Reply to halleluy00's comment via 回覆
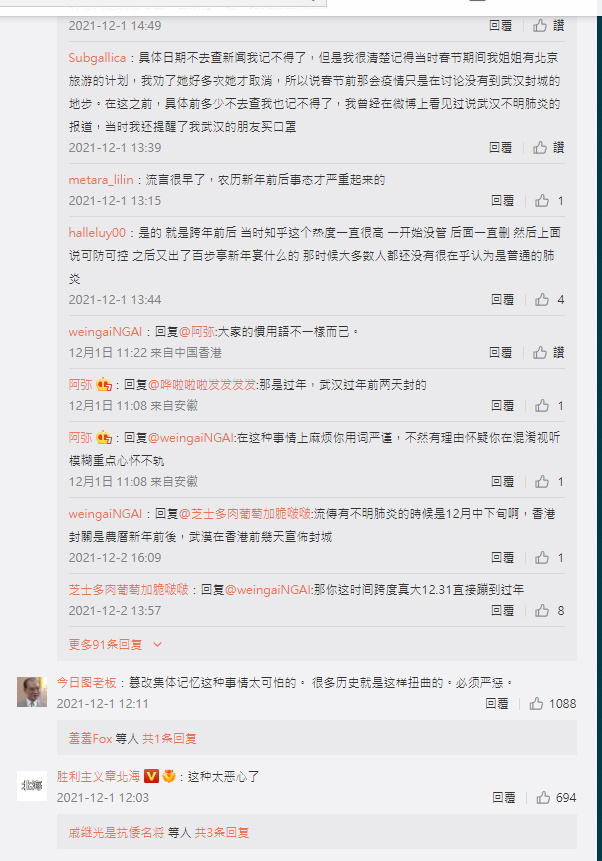 click(502, 299)
